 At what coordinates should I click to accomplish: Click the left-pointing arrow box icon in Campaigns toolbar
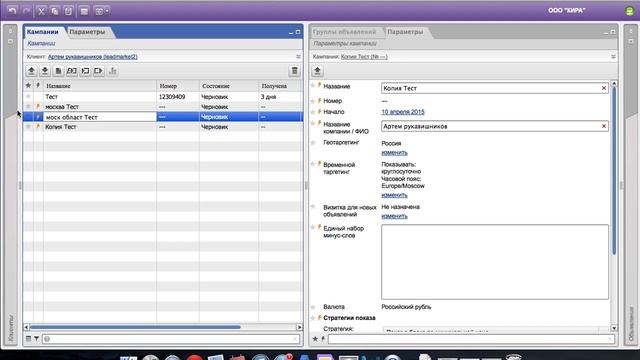[85, 71]
